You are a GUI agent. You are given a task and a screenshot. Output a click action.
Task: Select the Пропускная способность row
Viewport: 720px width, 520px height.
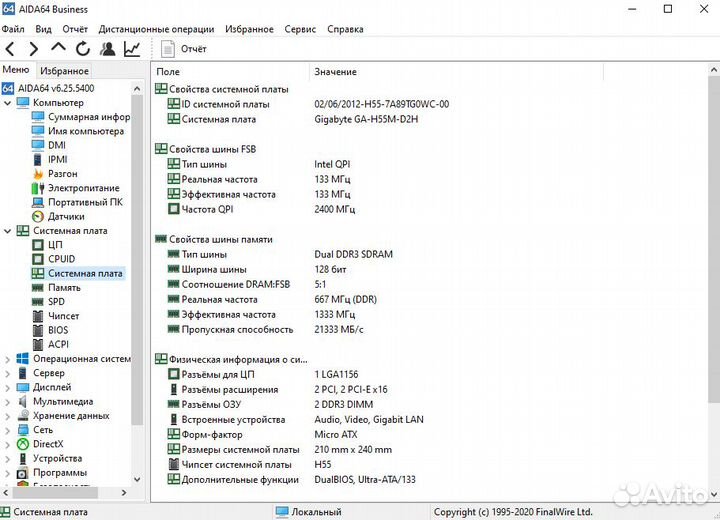click(x=265, y=329)
